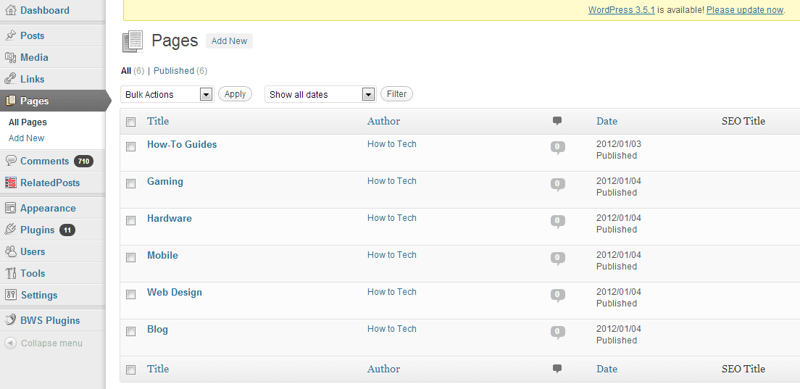Click comment count bubble for How-To Guides
The height and width of the screenshot is (389, 800).
pyautogui.click(x=558, y=148)
